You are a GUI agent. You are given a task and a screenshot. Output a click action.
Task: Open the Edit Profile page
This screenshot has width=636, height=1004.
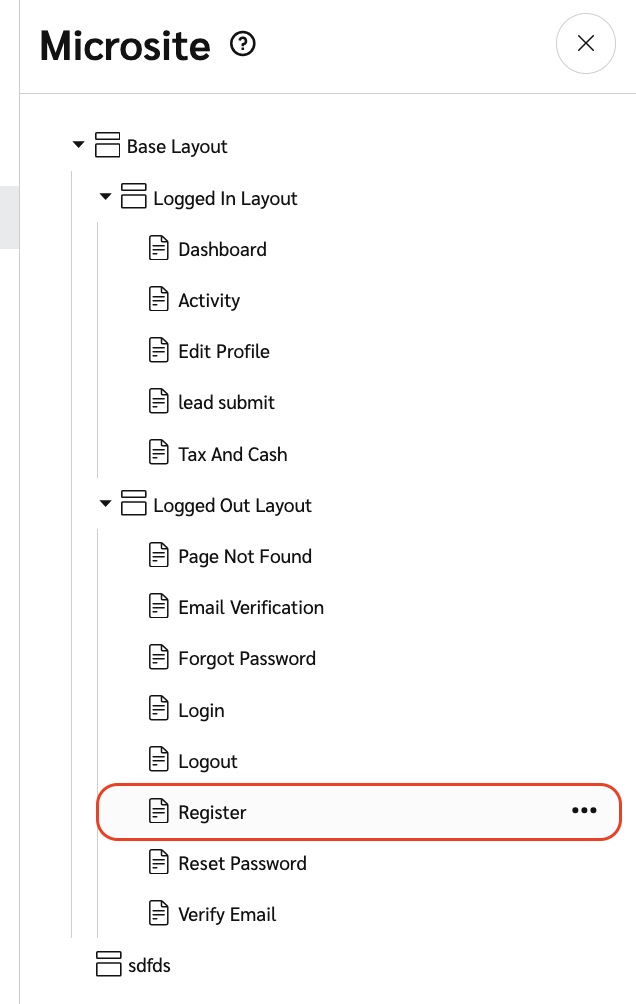[x=224, y=351]
